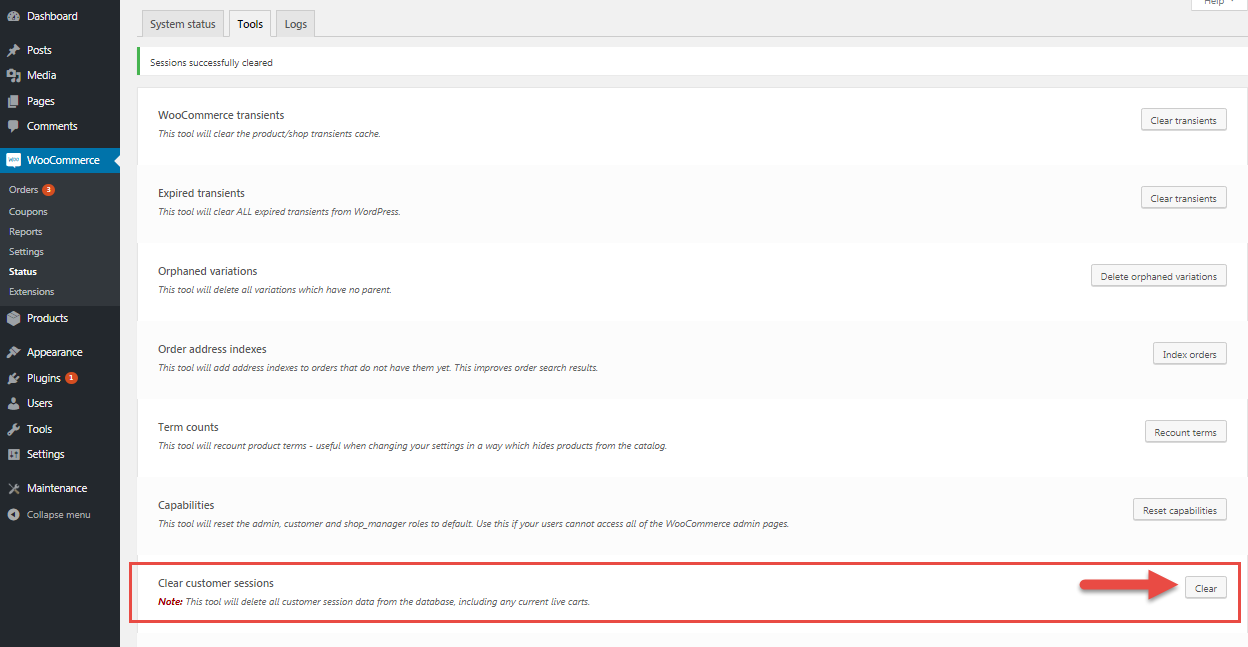Click the Posts pushpin icon

click(x=13, y=50)
